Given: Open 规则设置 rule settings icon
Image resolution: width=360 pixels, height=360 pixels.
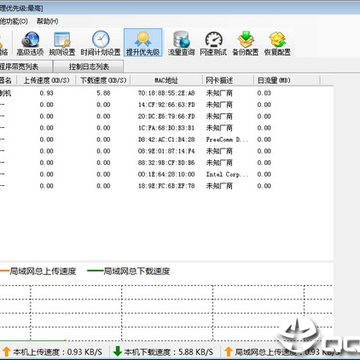Looking at the screenshot, I should [62, 43].
